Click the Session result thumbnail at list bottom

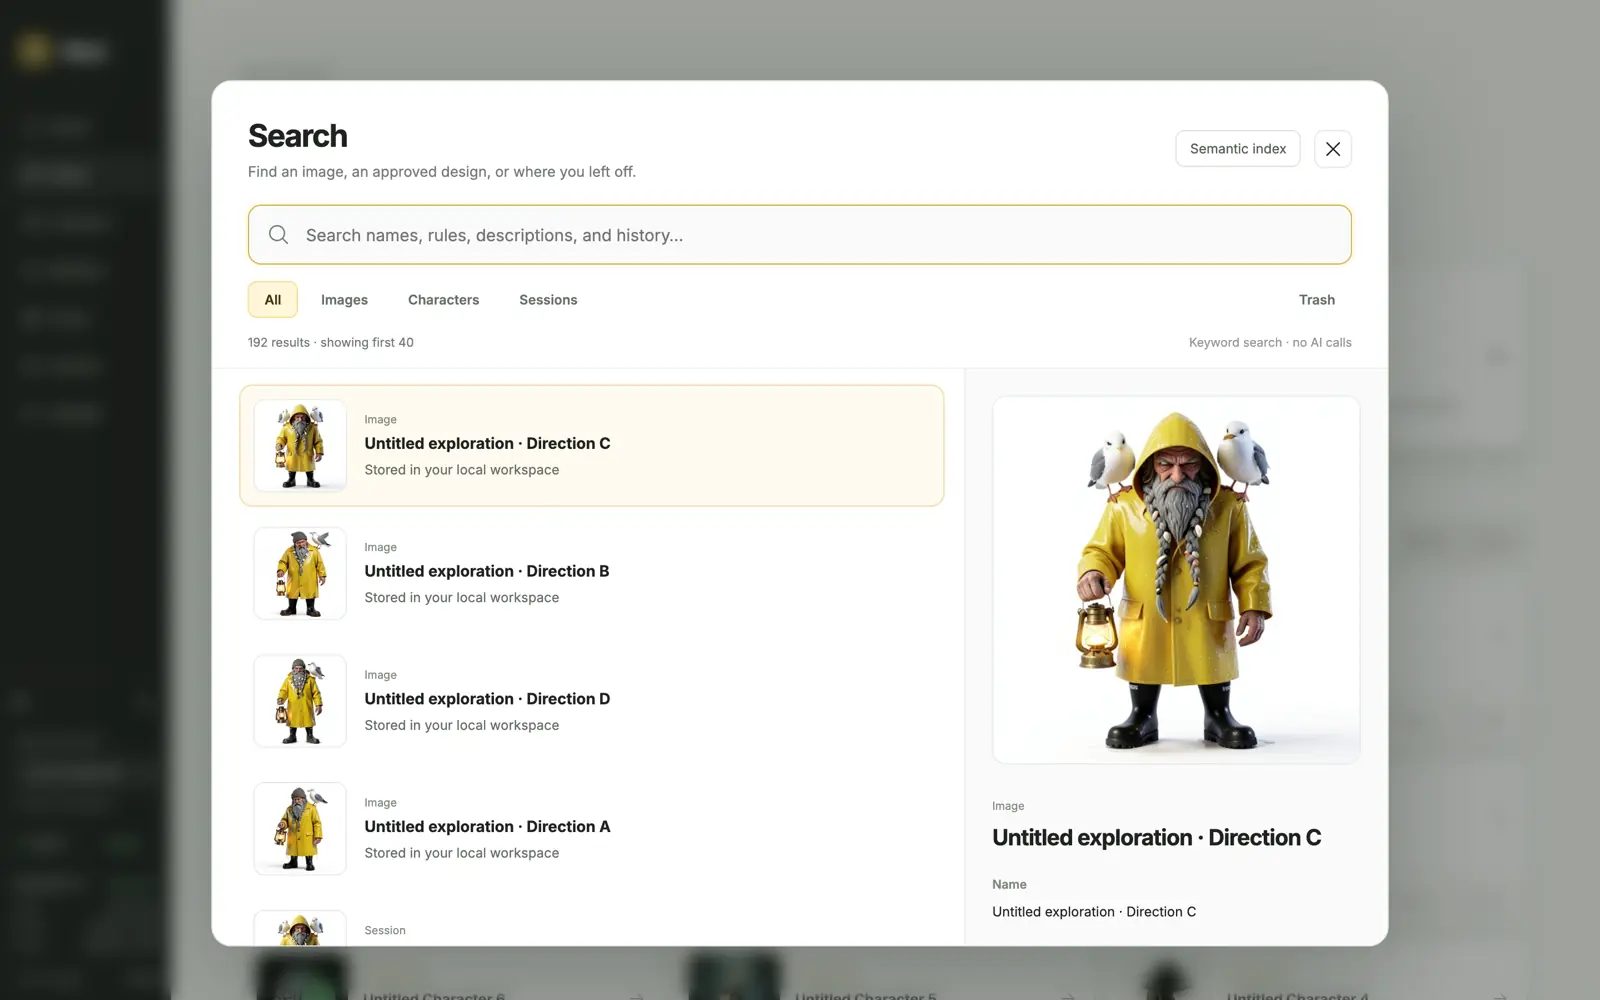point(300,928)
